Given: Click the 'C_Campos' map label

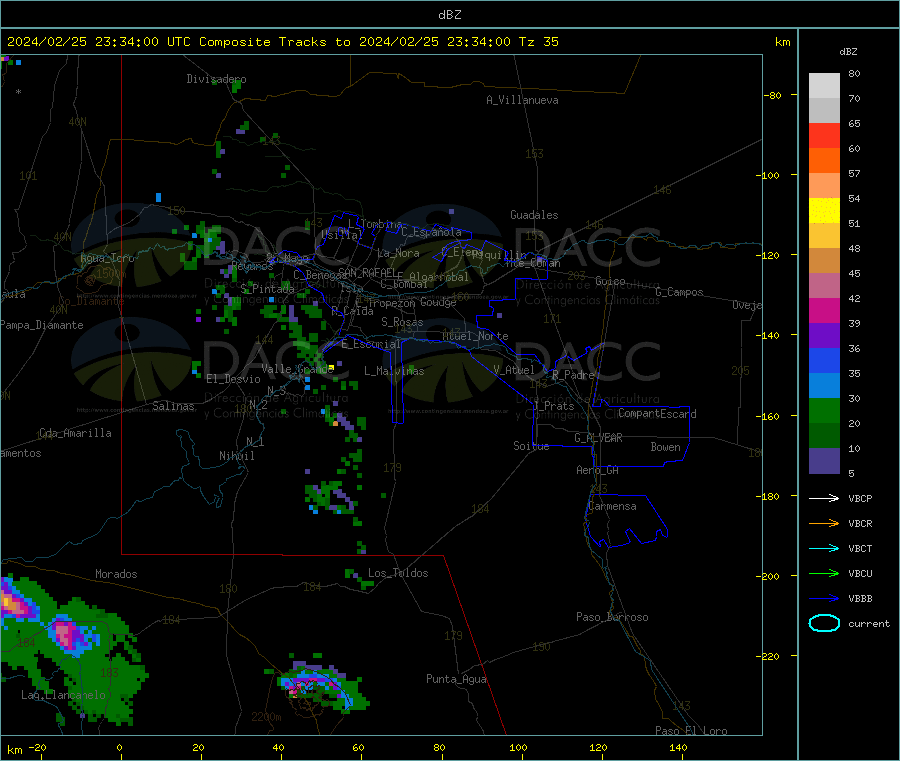Looking at the screenshot, I should 680,292.
